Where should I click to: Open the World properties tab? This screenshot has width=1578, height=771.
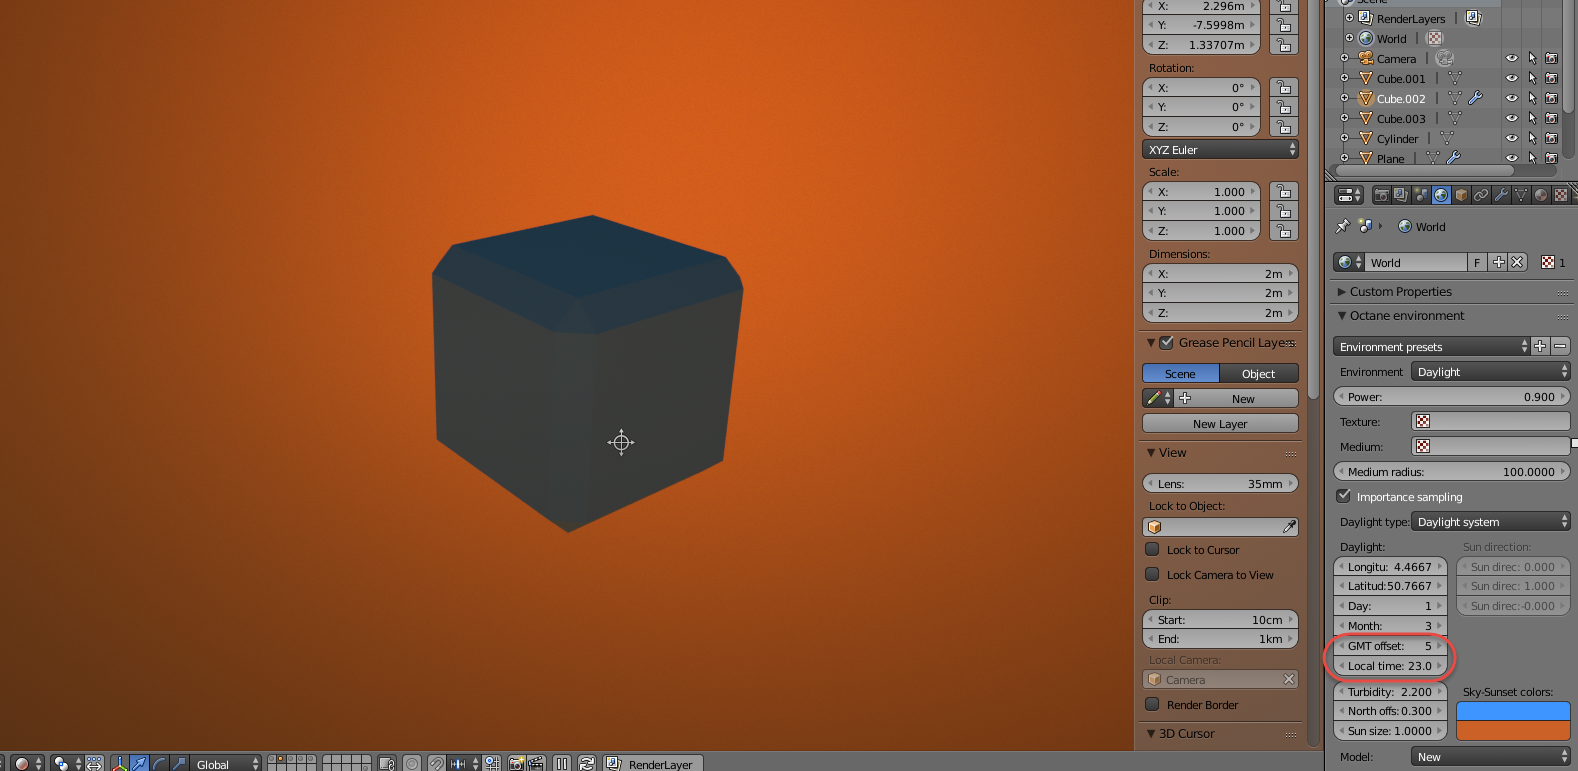1441,195
